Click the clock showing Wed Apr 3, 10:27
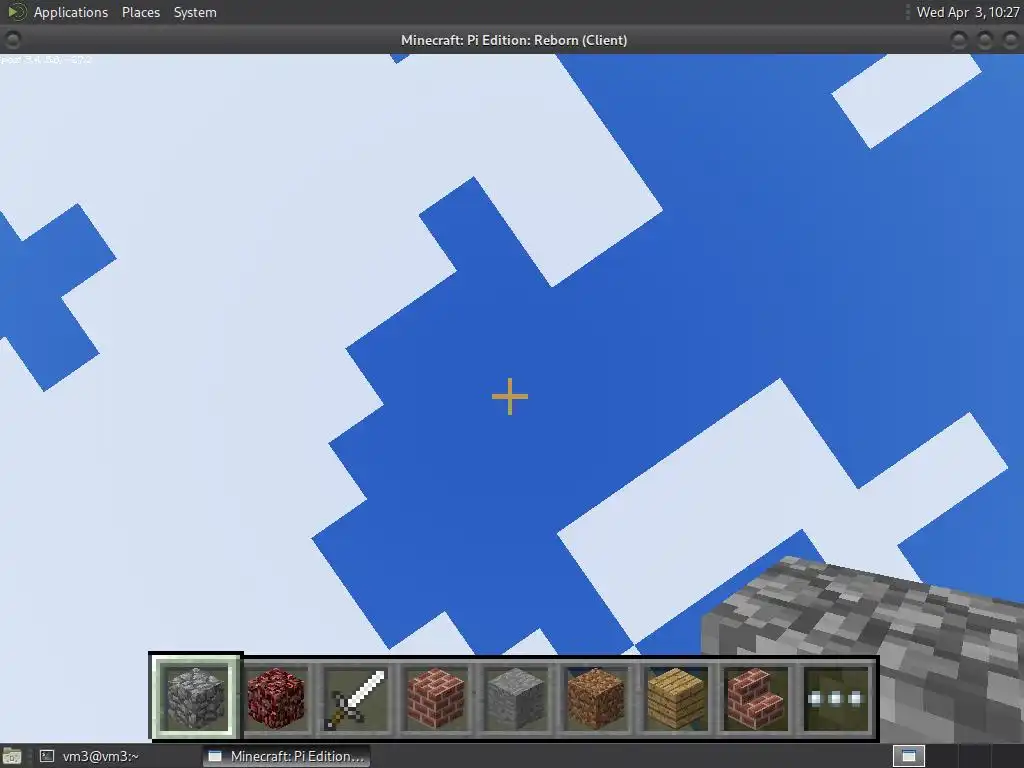This screenshot has width=1024, height=768. pyautogui.click(x=967, y=12)
